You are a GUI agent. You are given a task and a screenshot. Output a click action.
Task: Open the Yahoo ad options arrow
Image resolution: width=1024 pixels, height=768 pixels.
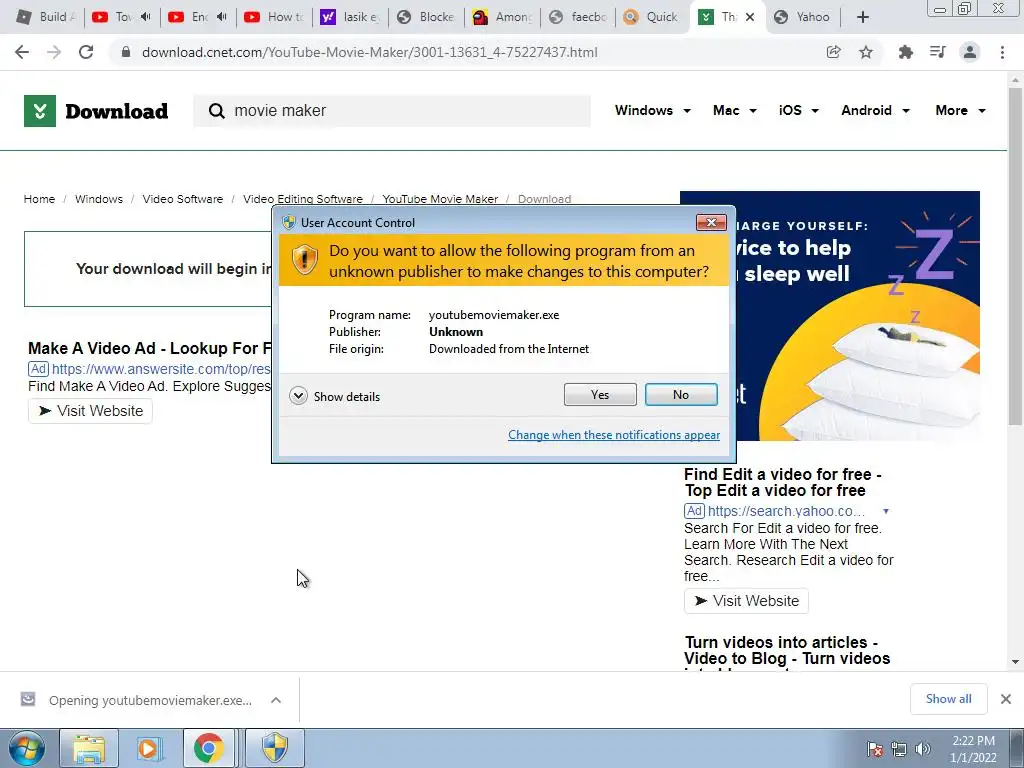(x=886, y=511)
